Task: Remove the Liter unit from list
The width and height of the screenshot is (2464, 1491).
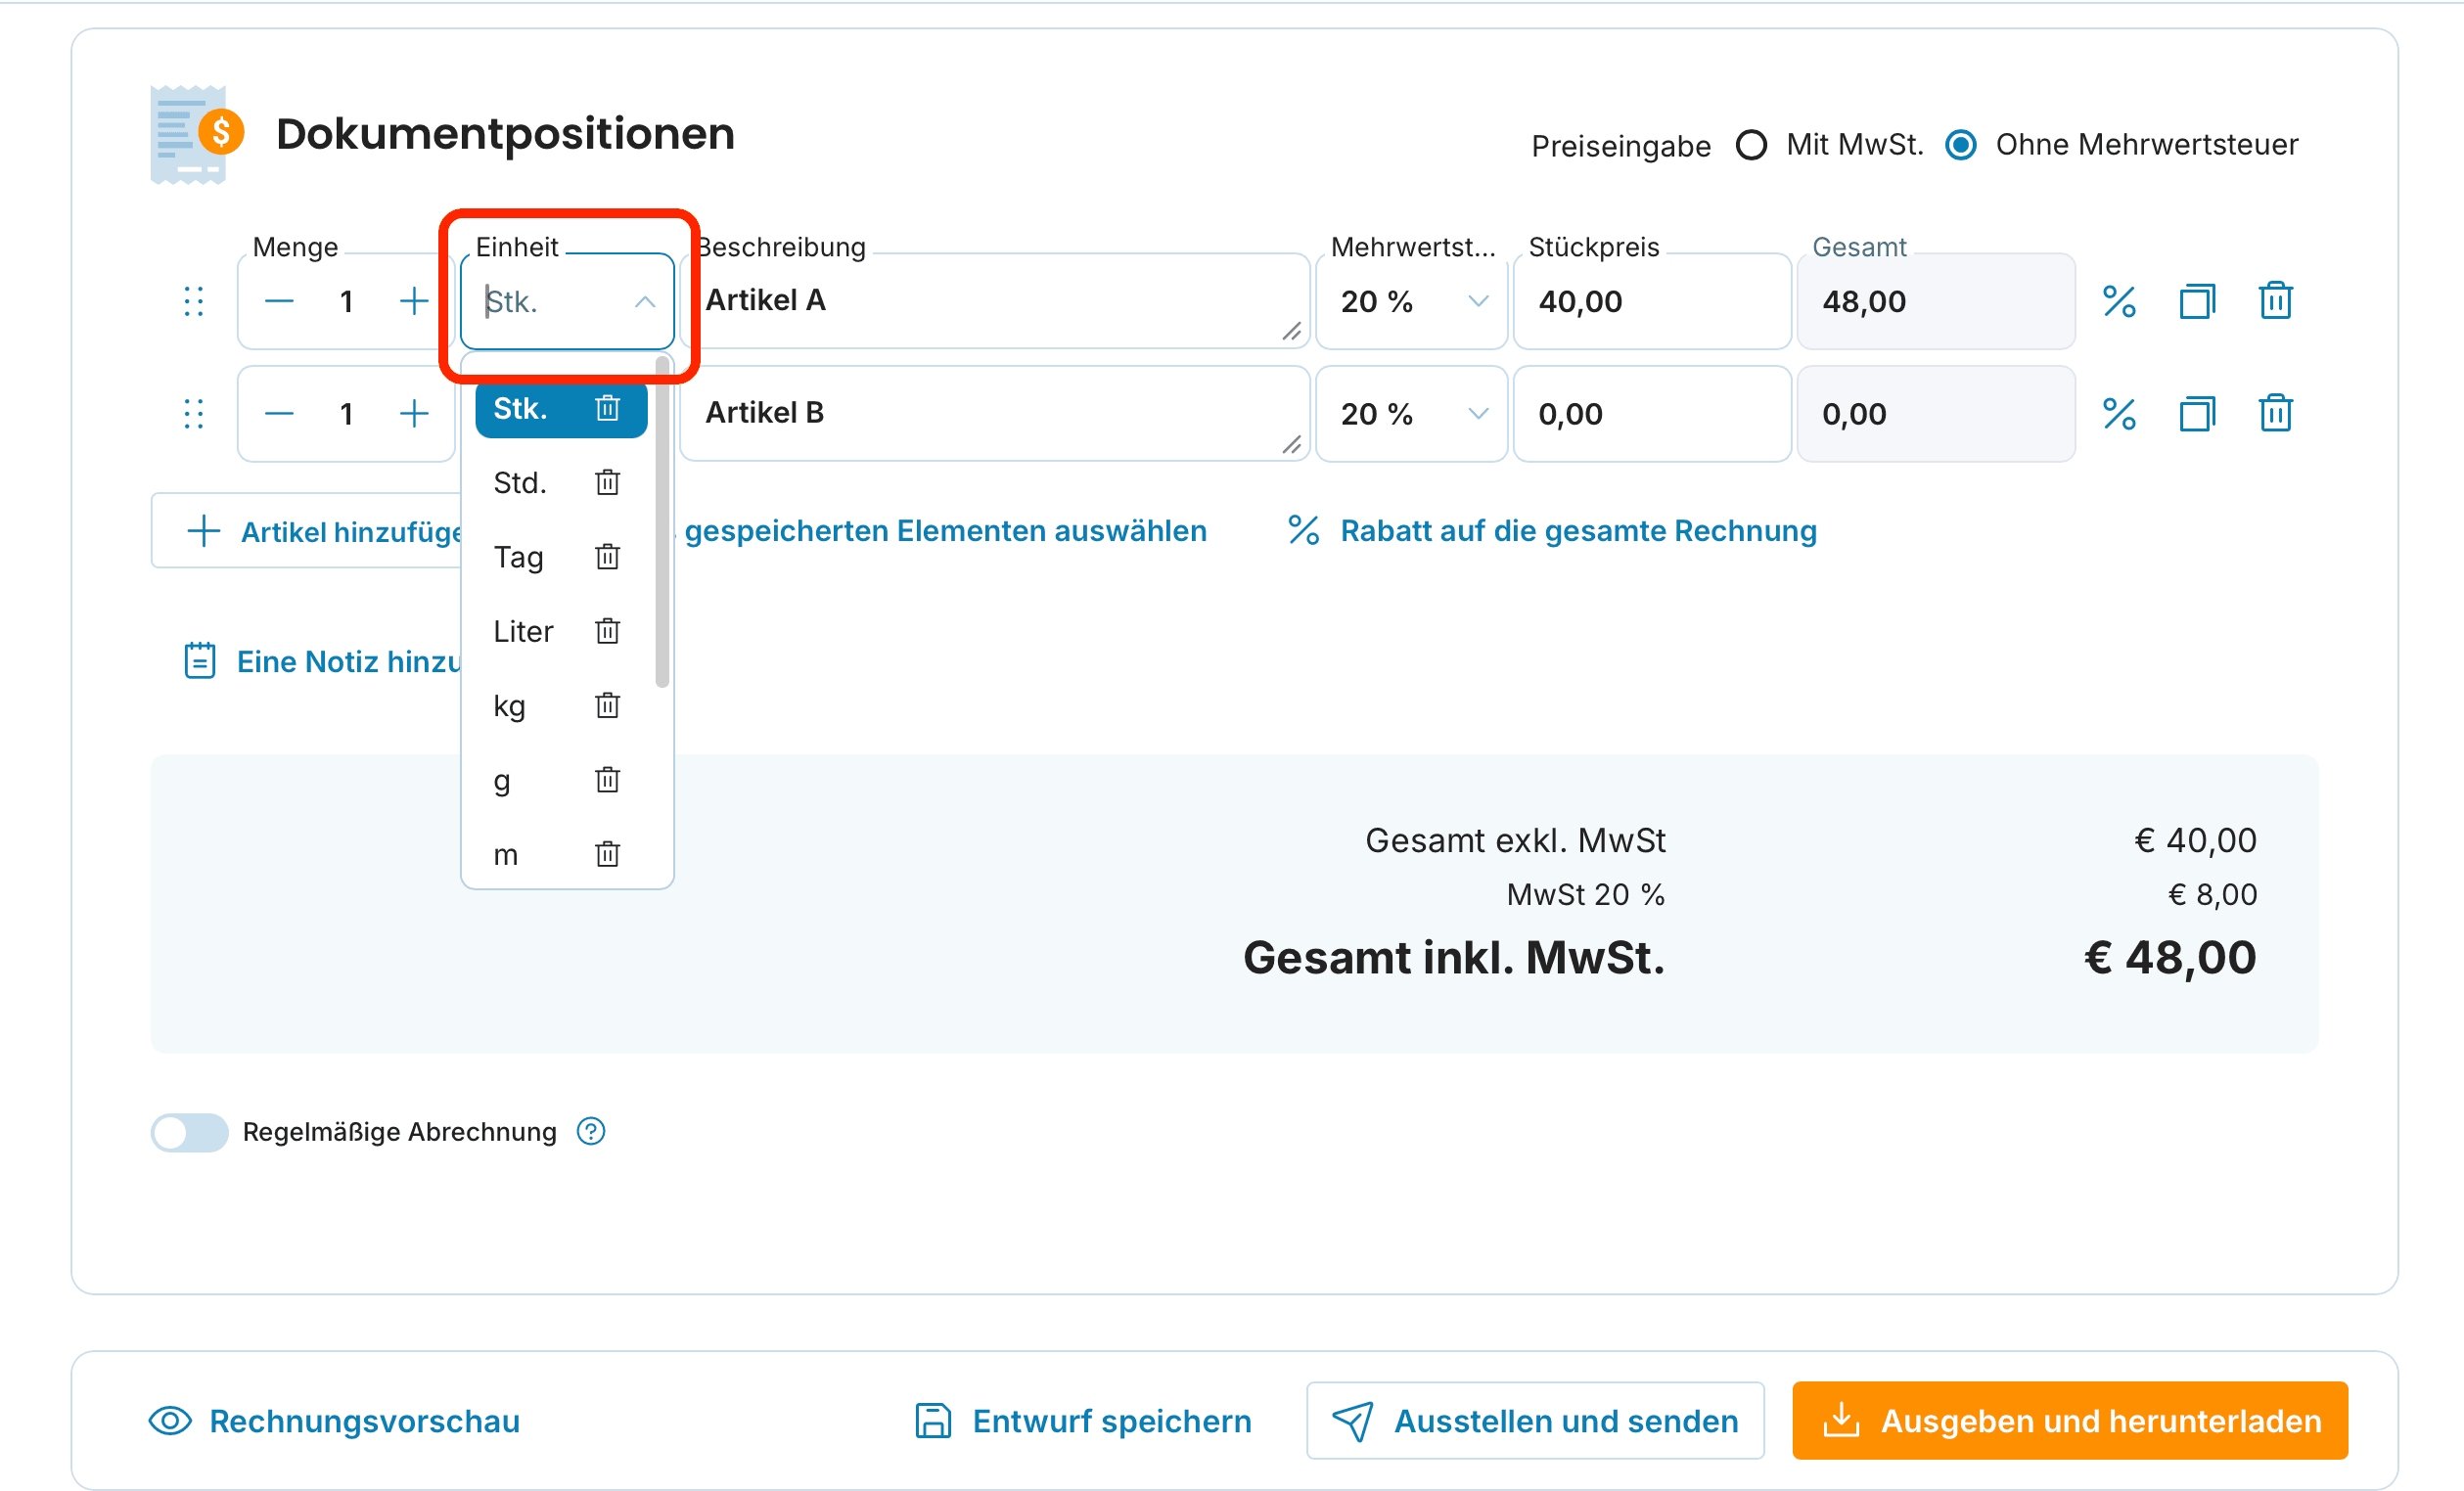Action: click(x=607, y=631)
